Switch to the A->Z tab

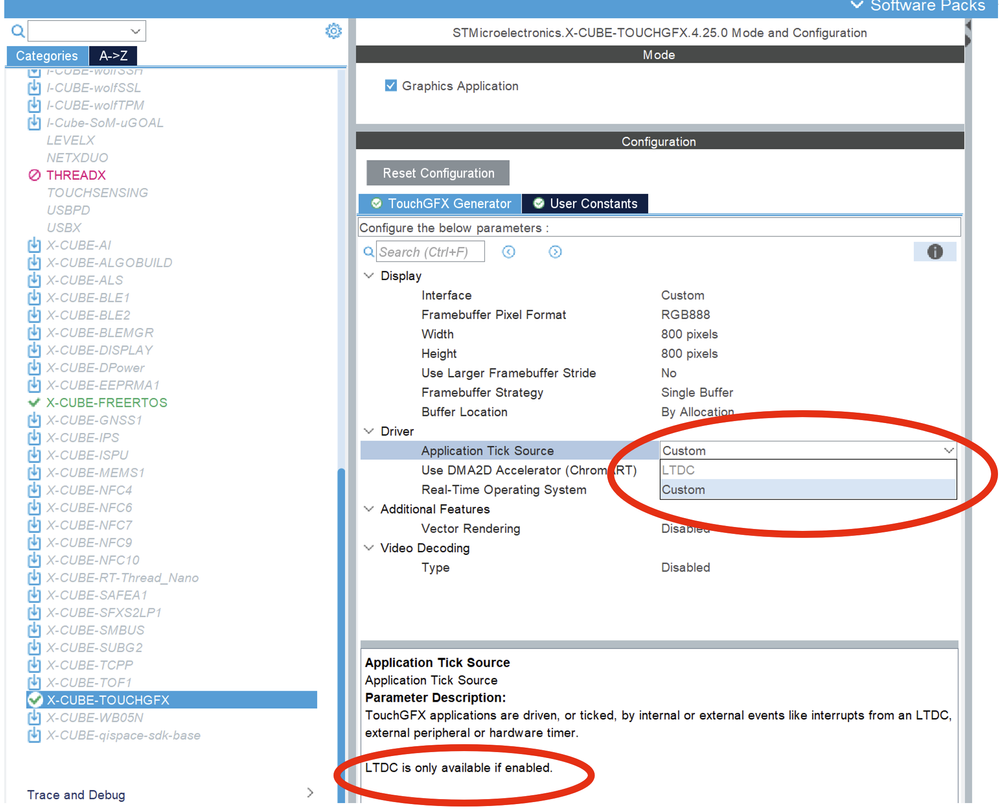click(113, 56)
